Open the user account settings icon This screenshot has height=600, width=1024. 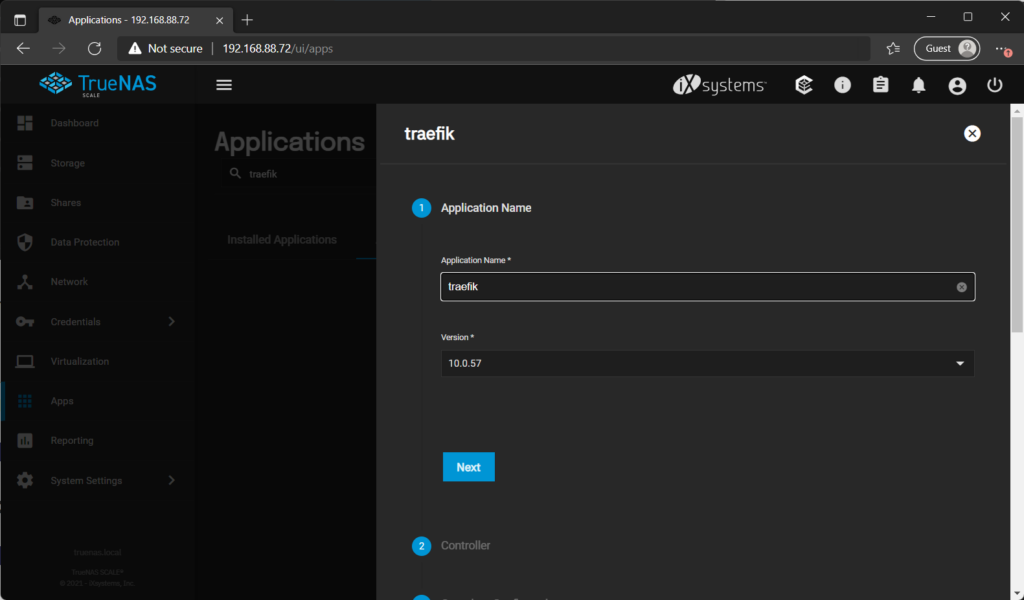pyautogui.click(x=957, y=86)
